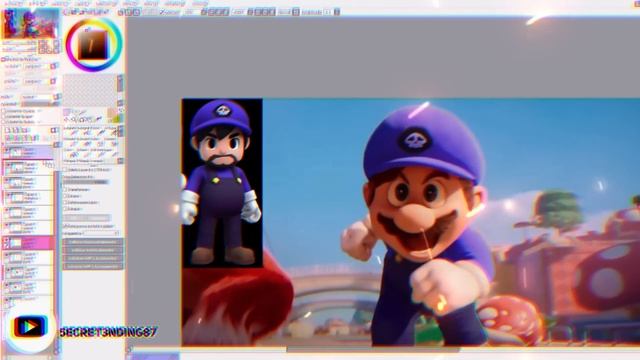Toggle the Selection Source checkbox

(4, 122)
